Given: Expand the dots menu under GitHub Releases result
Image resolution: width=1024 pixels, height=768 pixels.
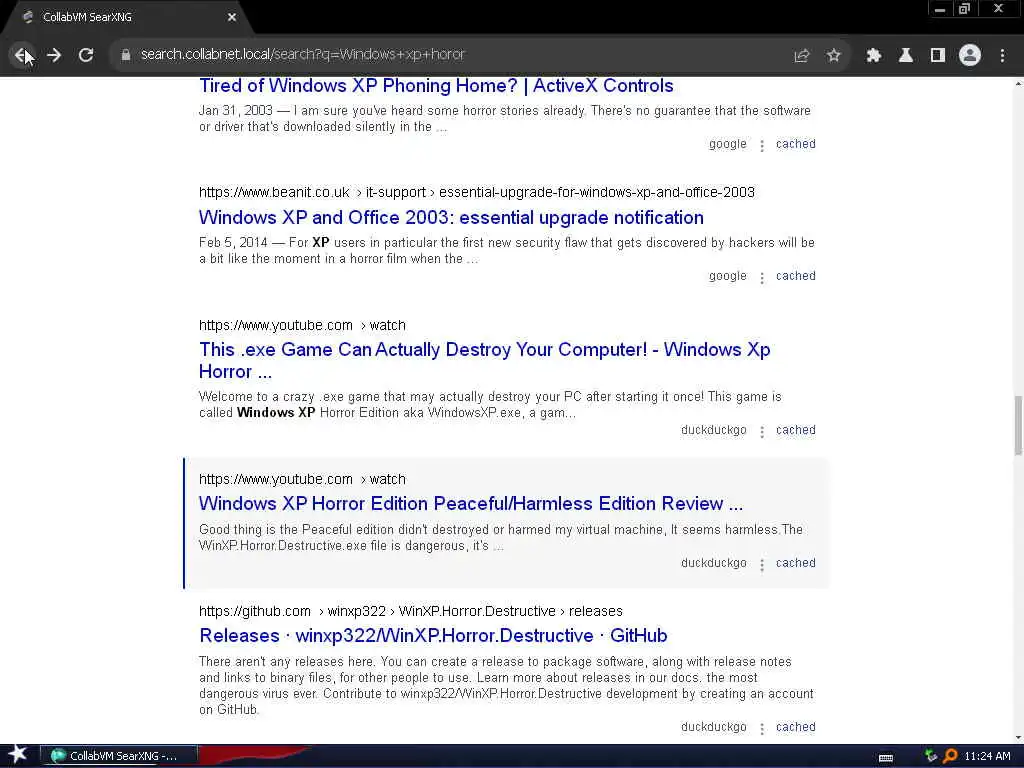Looking at the screenshot, I should pyautogui.click(x=761, y=729).
